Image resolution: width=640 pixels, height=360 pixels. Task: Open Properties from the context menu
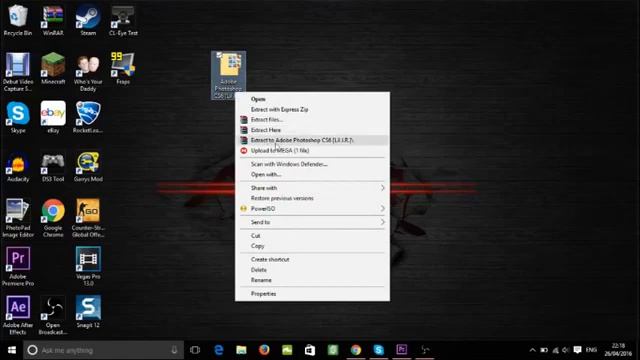(x=312, y=294)
